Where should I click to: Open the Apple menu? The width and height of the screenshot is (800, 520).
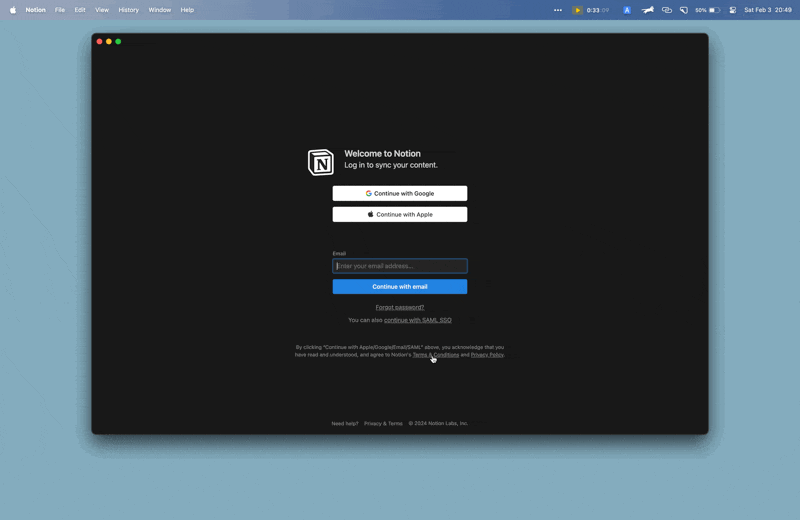pos(13,10)
